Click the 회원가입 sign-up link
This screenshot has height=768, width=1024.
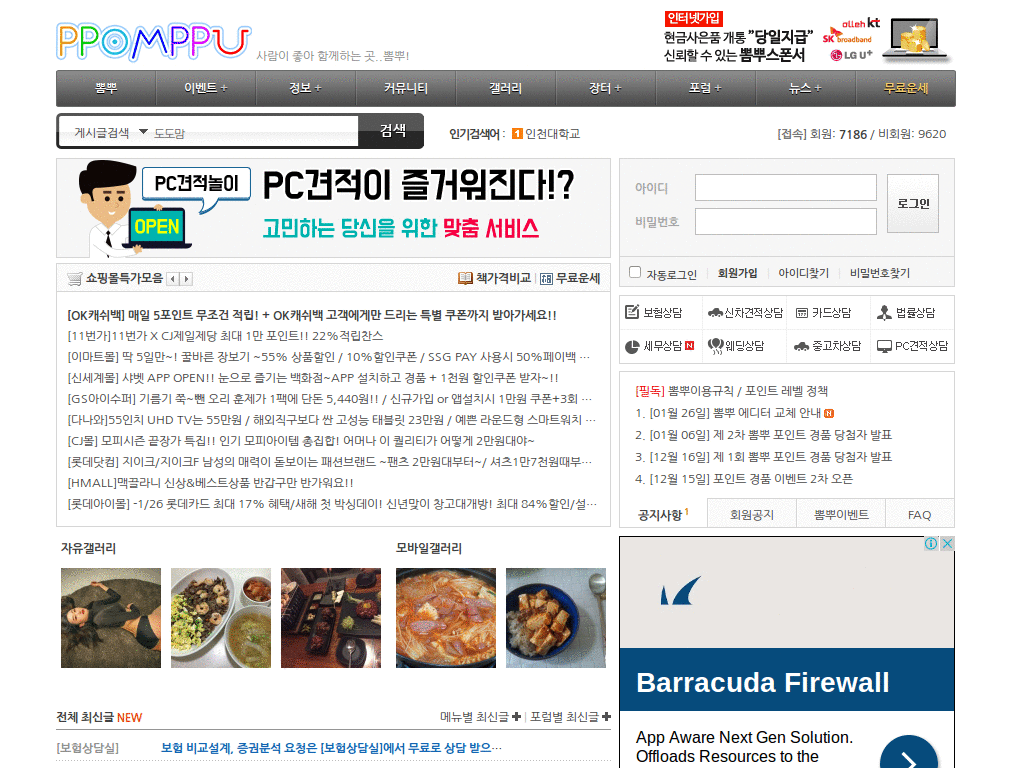737,273
